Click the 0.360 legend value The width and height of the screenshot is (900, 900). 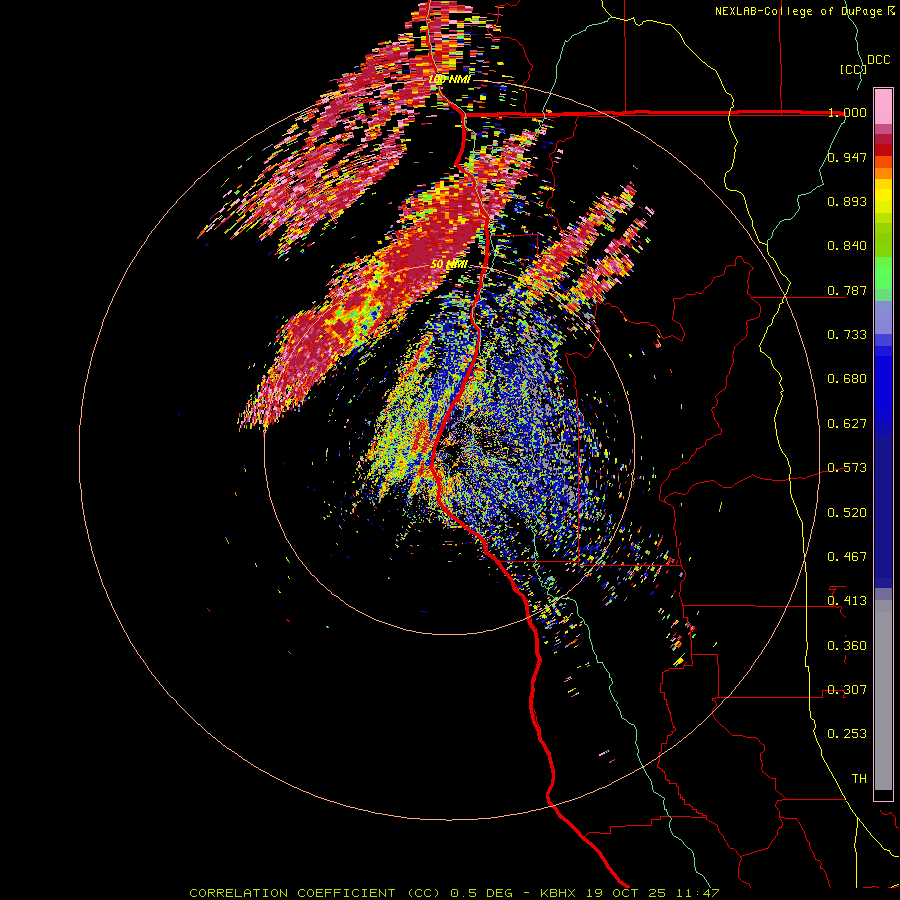[847, 646]
